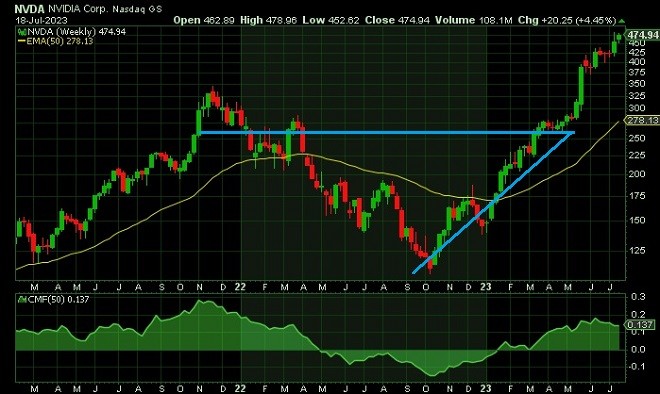The width and height of the screenshot is (660, 394).
Task: Click the 200 price axis label
Action: 636,174
